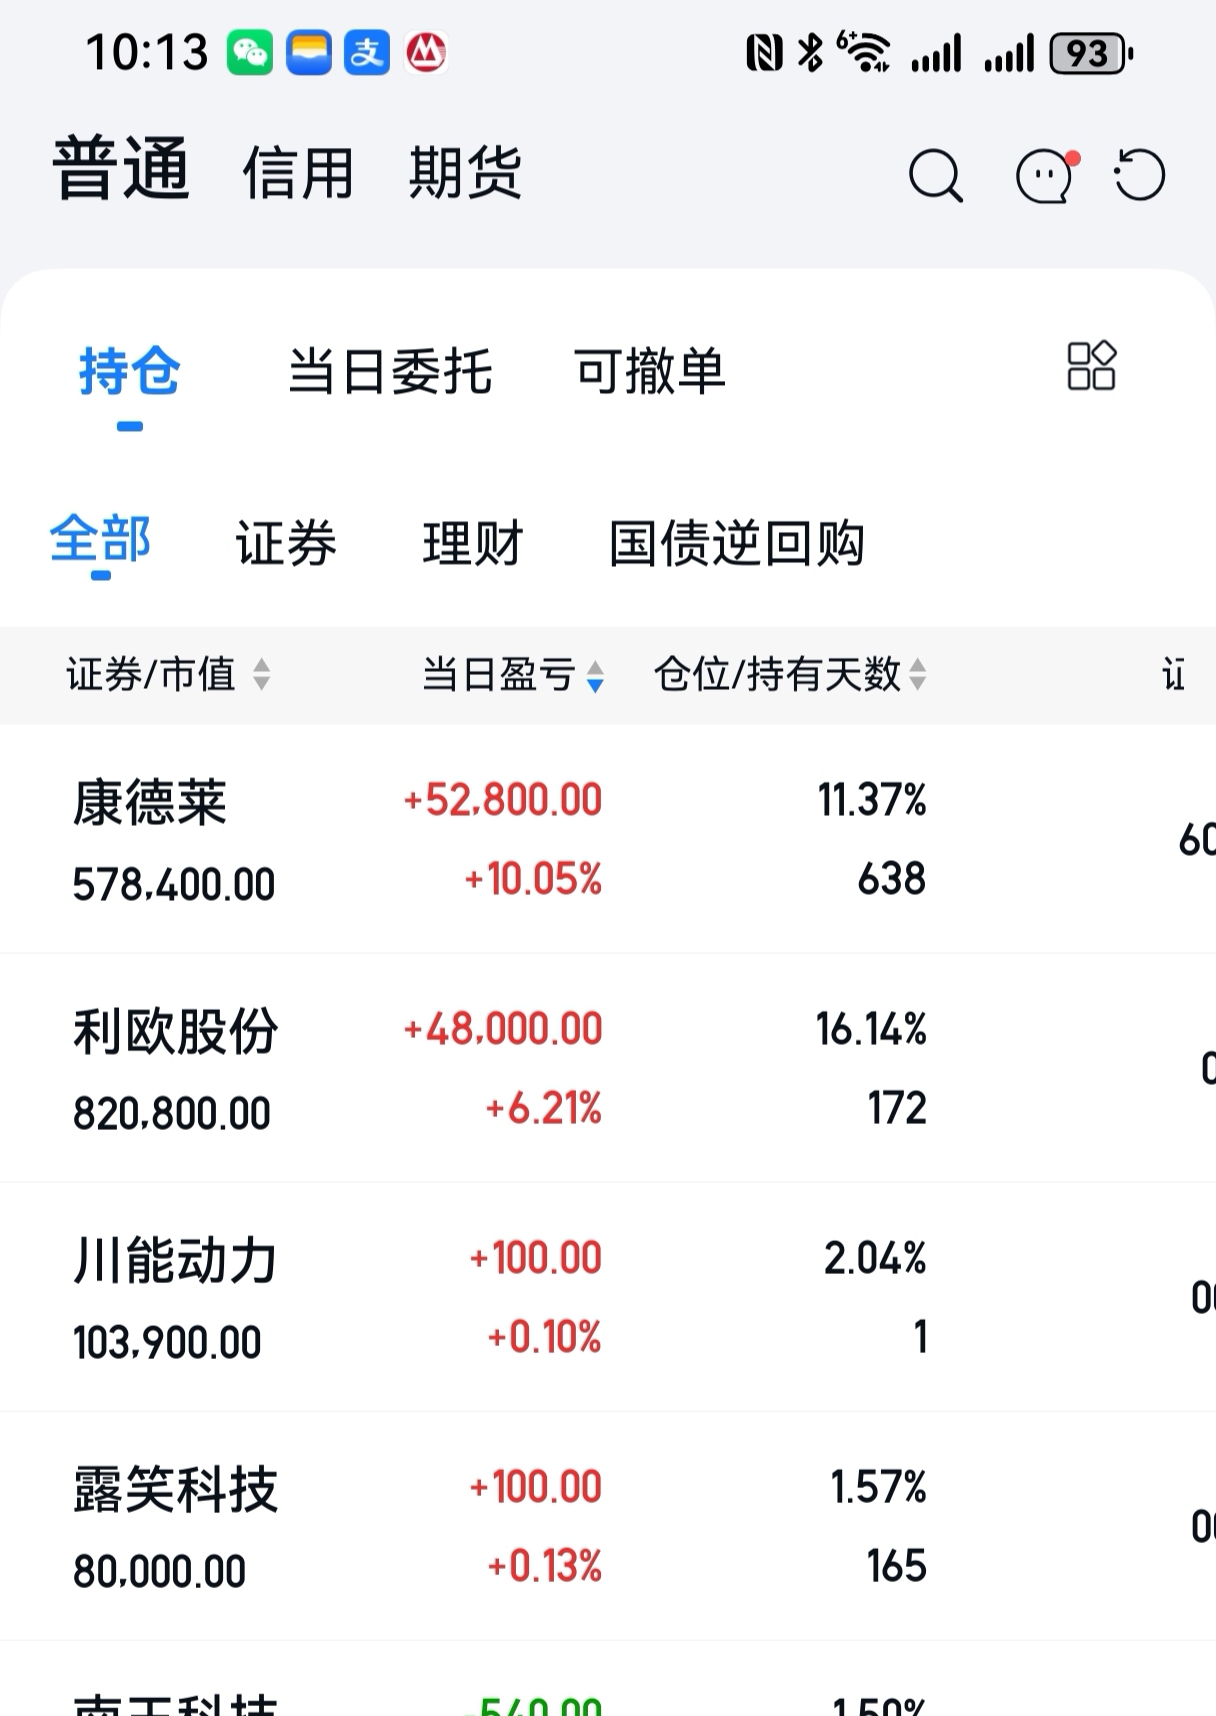Switch to 期货 account tab
The width and height of the screenshot is (1216, 1716).
(465, 173)
